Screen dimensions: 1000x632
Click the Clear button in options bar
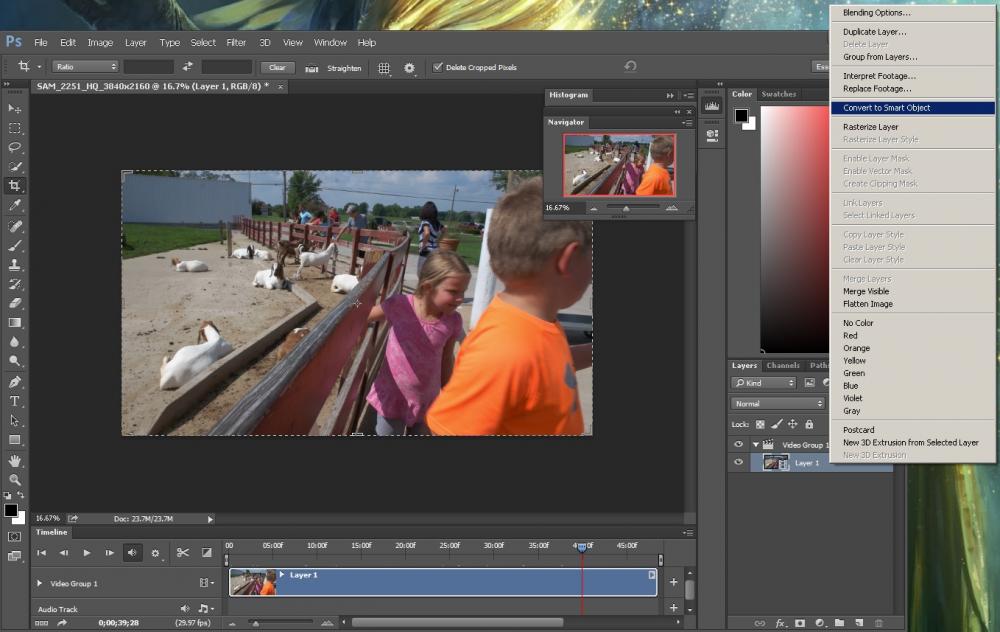pyautogui.click(x=277, y=67)
